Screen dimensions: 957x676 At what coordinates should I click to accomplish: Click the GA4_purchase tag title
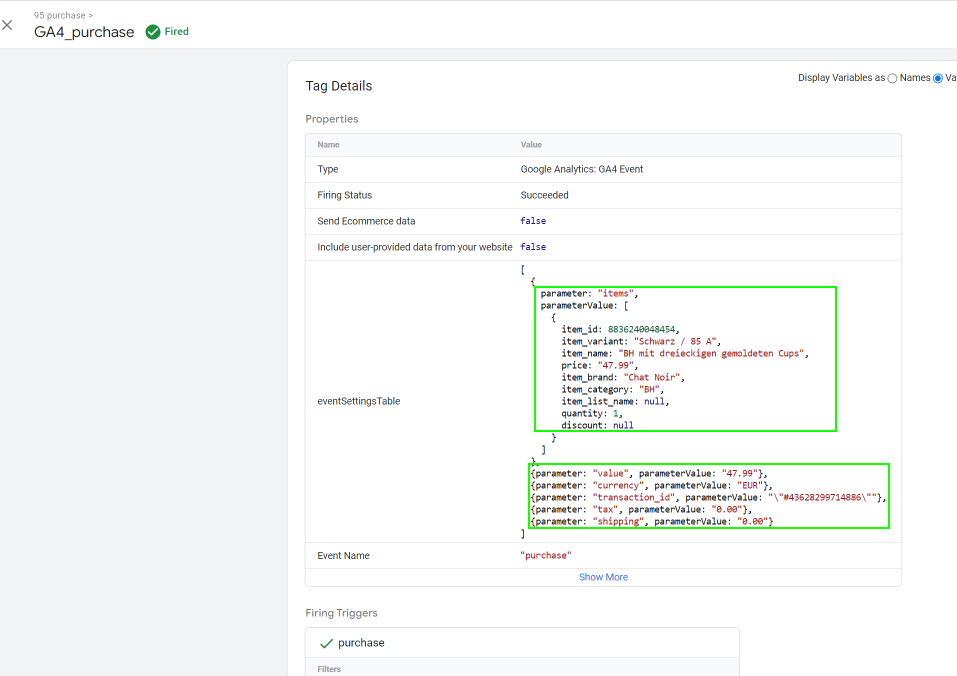pos(84,32)
